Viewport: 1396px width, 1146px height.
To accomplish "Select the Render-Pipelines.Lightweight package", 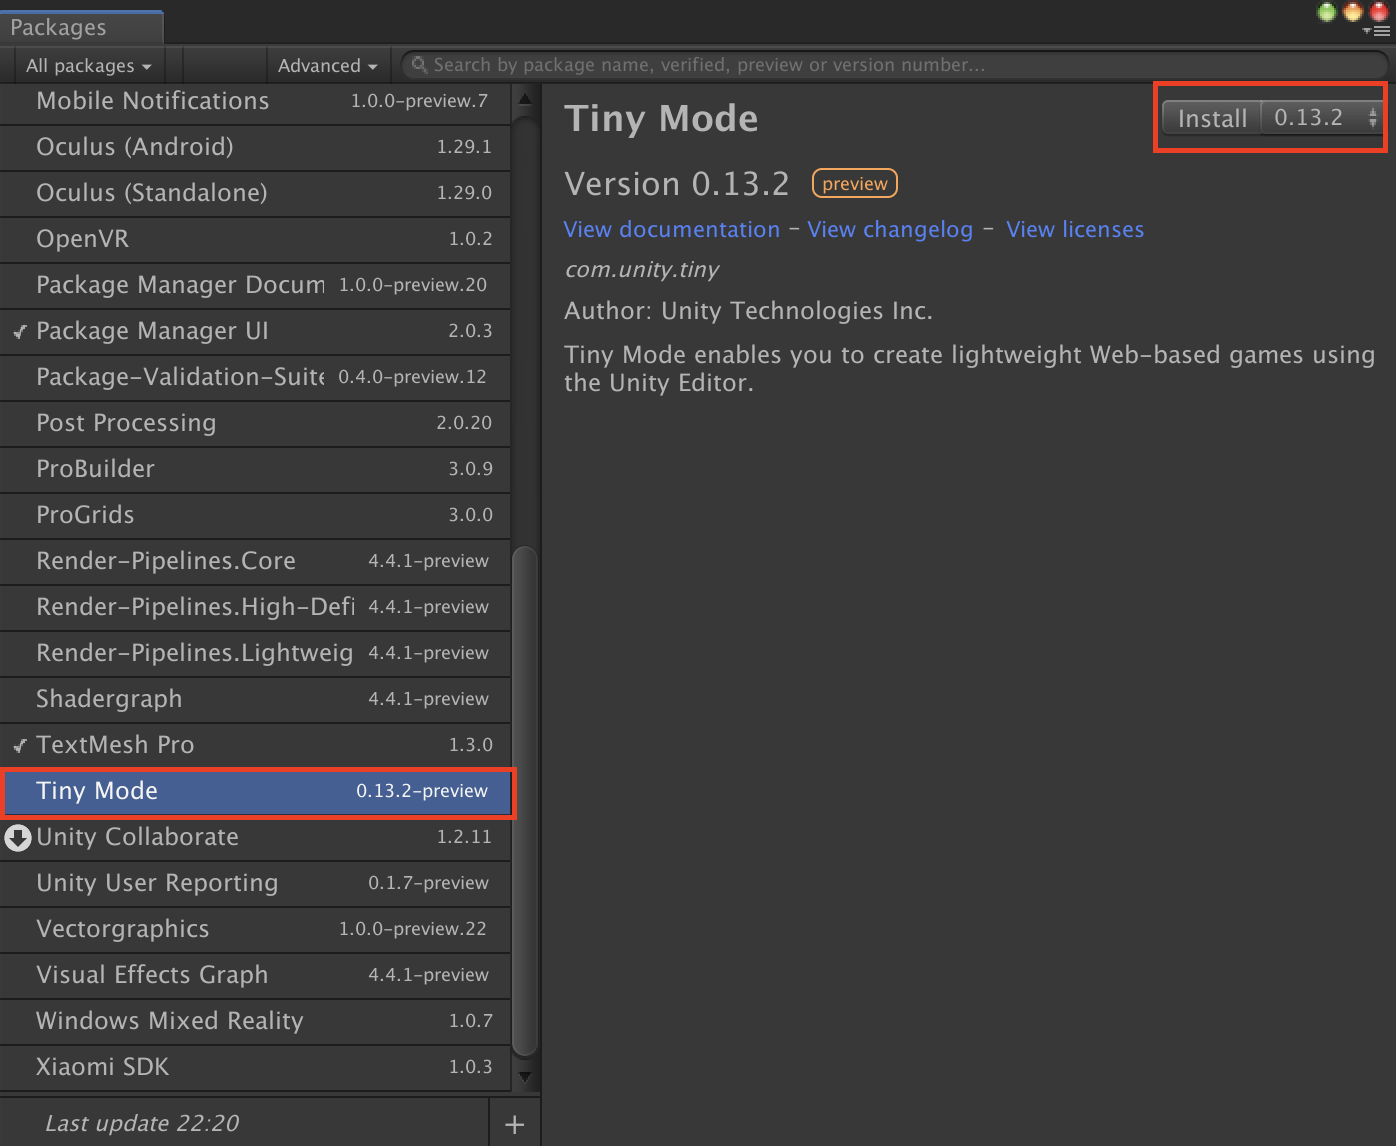I will click(x=255, y=653).
